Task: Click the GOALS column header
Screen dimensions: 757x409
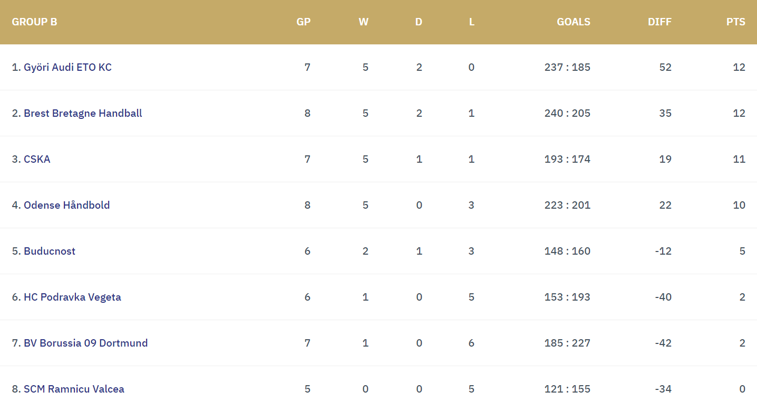Action: coord(573,21)
